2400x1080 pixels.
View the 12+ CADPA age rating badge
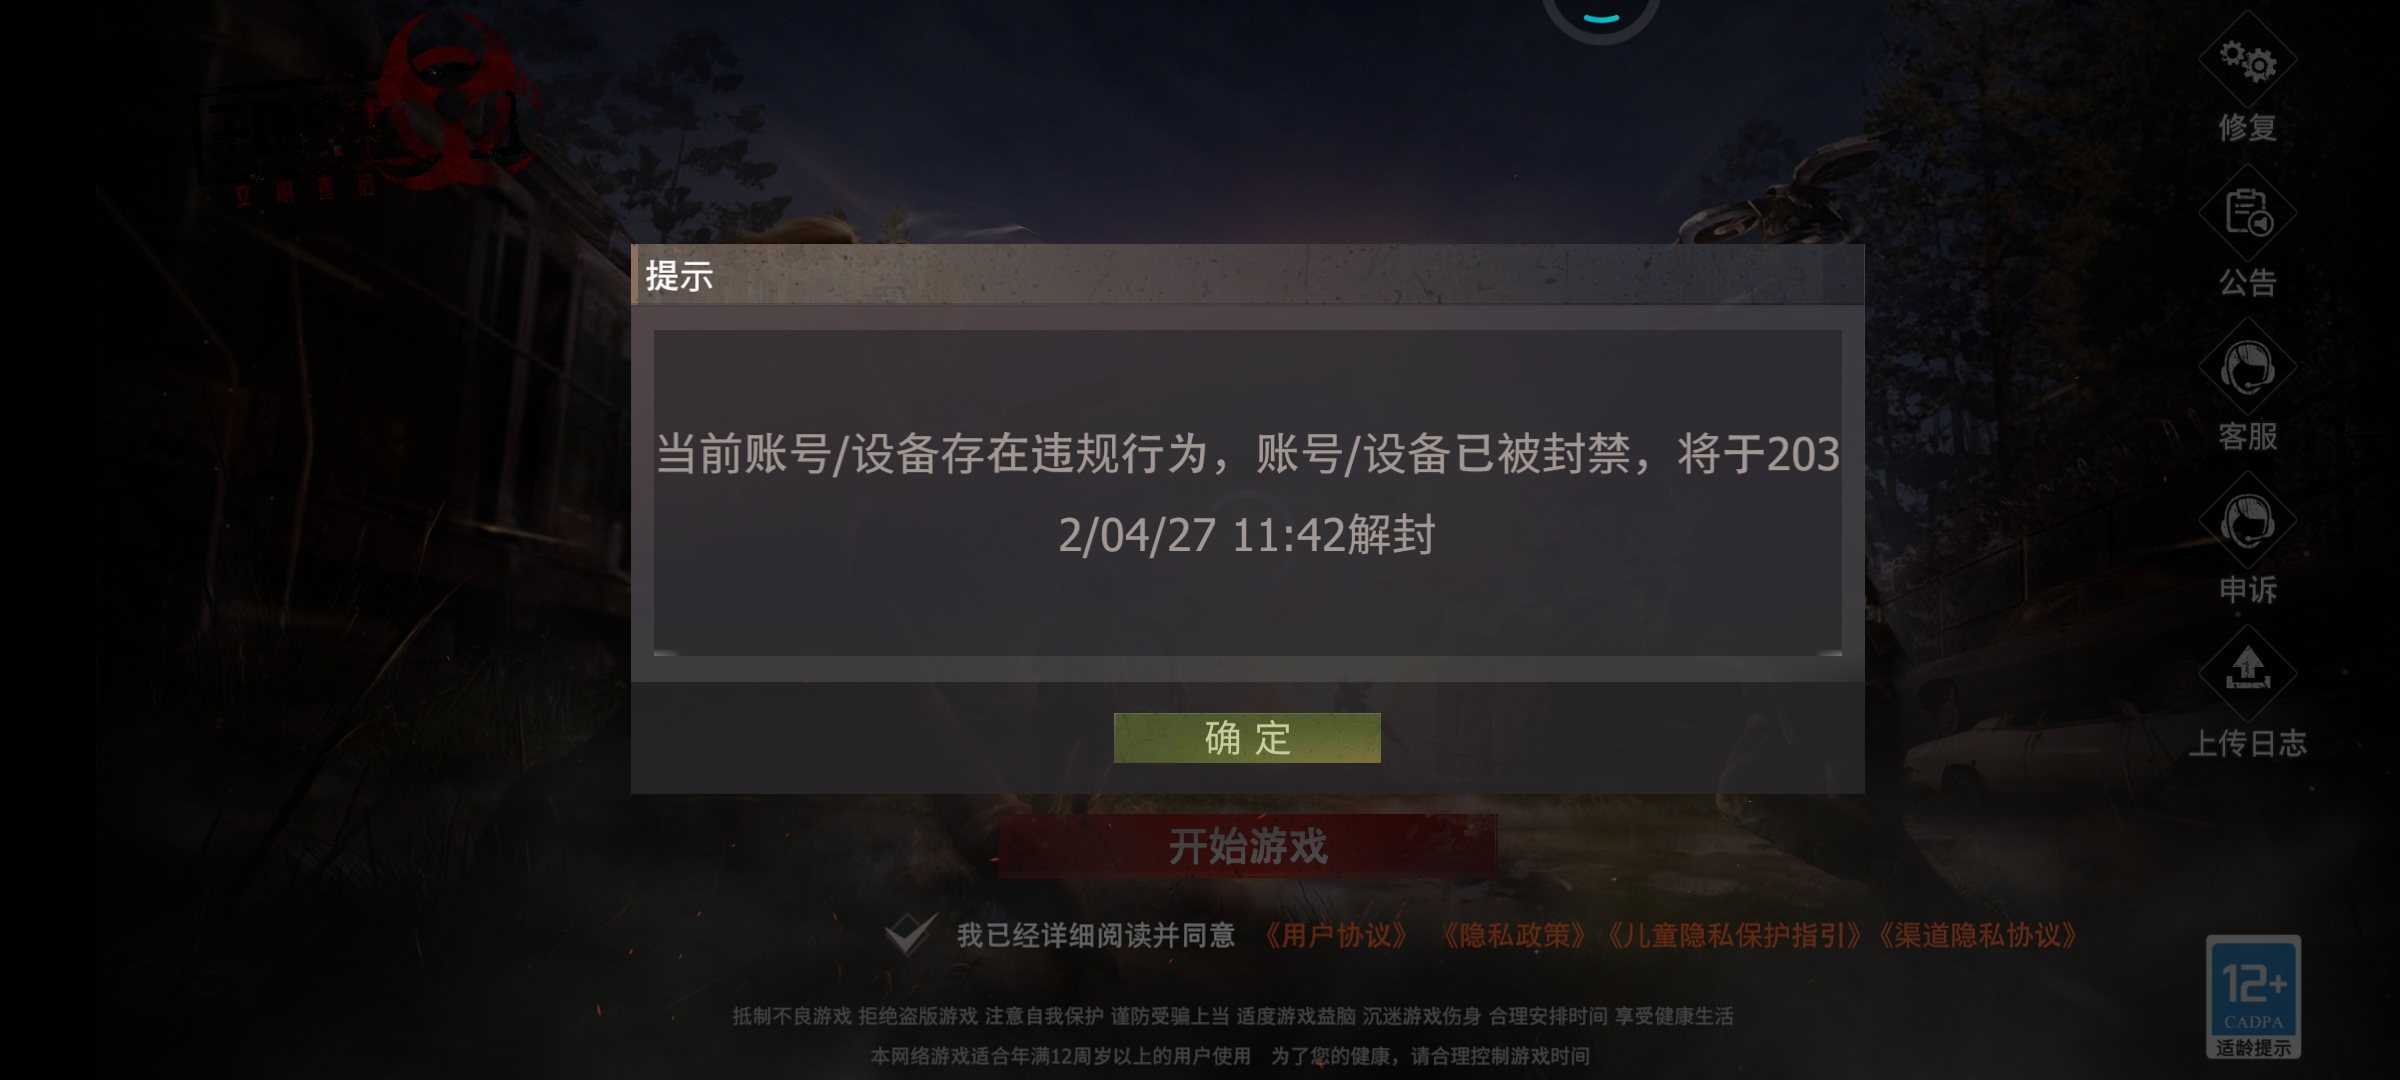tap(2253, 997)
